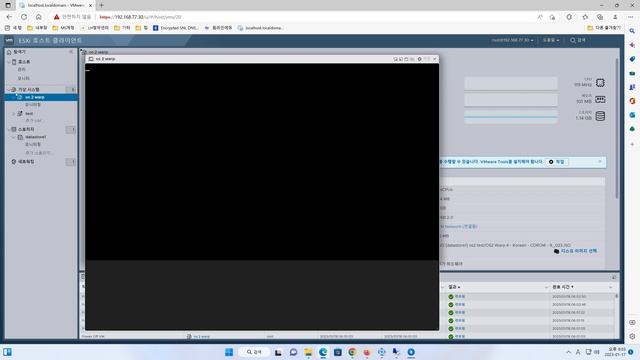640x360 pixels.
Task: Open a new browser tab with the plus button
Action: [x=102, y=5]
